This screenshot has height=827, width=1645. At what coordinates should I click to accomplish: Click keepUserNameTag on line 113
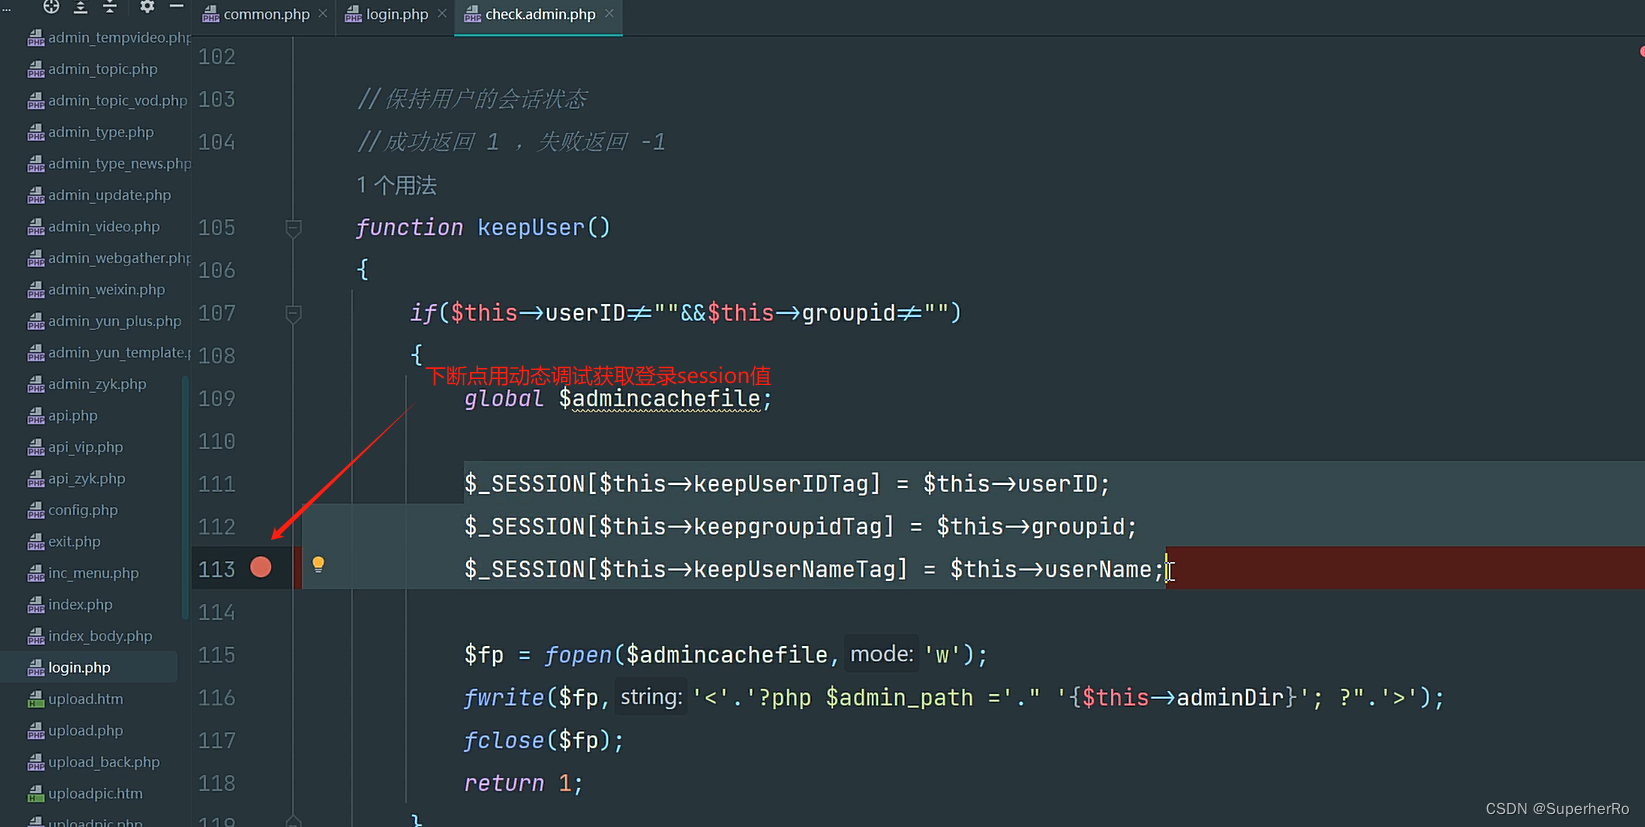795,570
